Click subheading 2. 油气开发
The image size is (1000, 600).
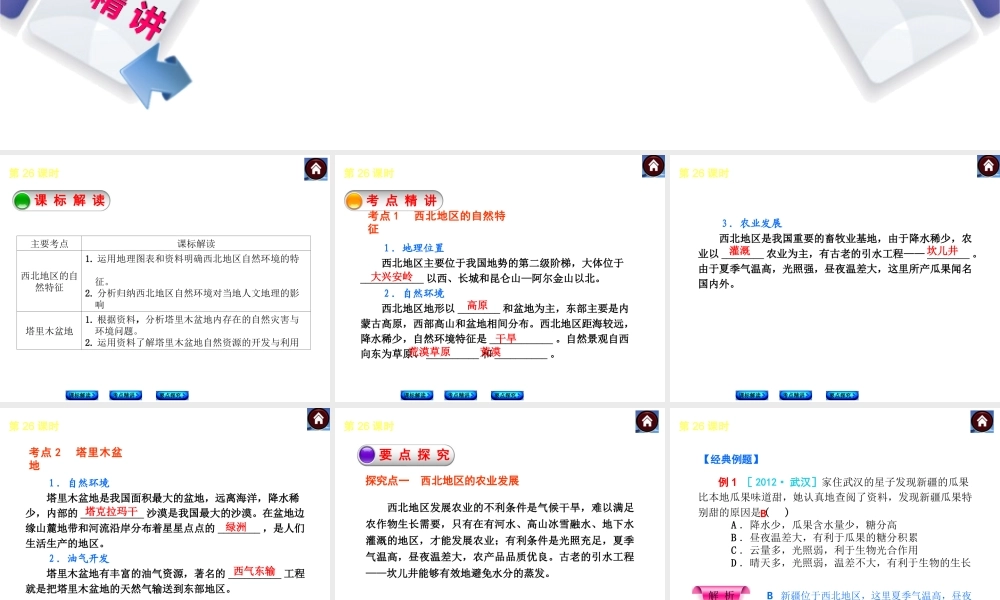click(79, 559)
